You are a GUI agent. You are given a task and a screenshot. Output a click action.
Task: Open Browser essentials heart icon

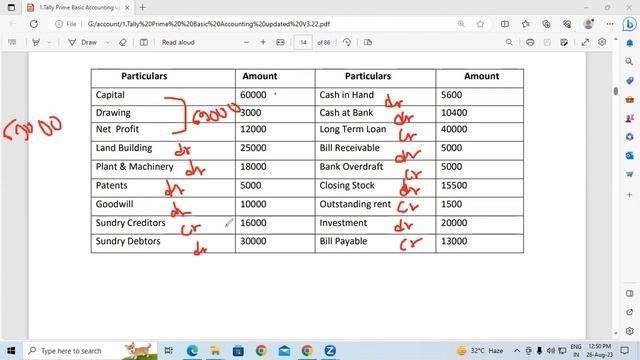click(567, 24)
